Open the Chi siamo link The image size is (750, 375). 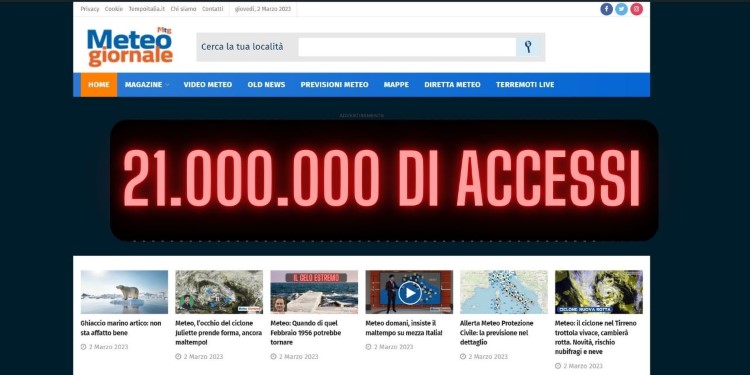coord(183,9)
